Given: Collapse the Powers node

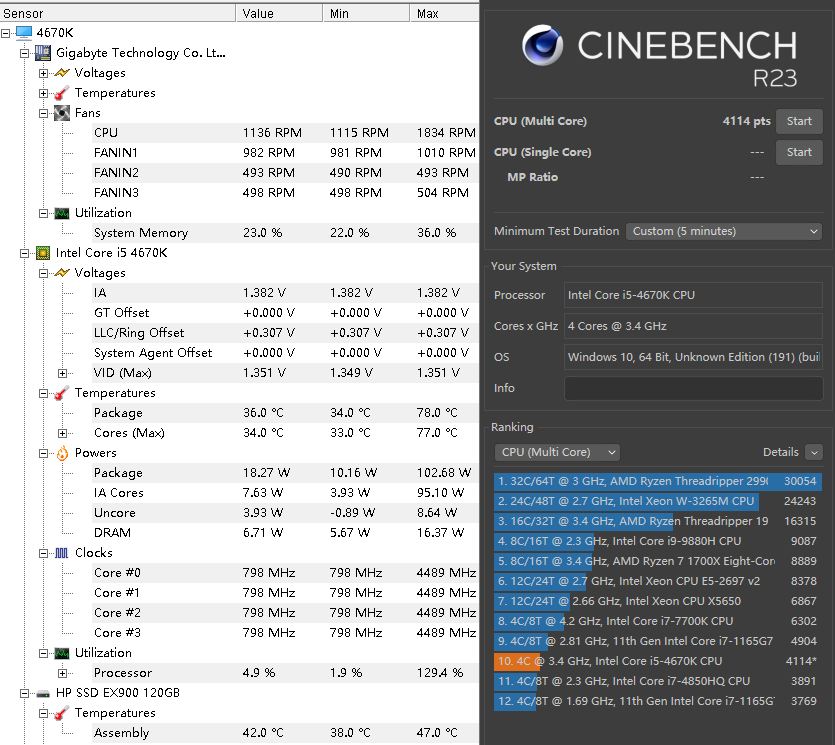Looking at the screenshot, I should pos(44,453).
